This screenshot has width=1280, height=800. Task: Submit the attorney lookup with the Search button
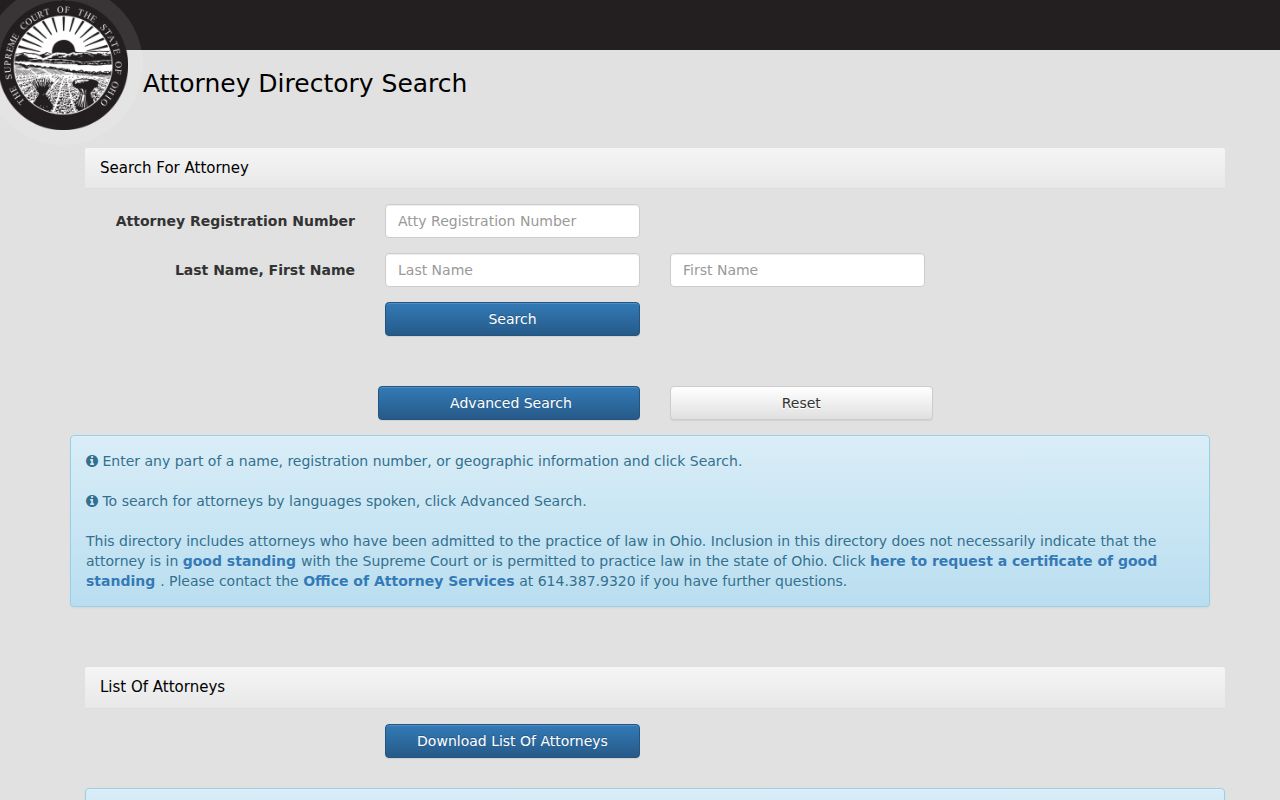point(512,319)
